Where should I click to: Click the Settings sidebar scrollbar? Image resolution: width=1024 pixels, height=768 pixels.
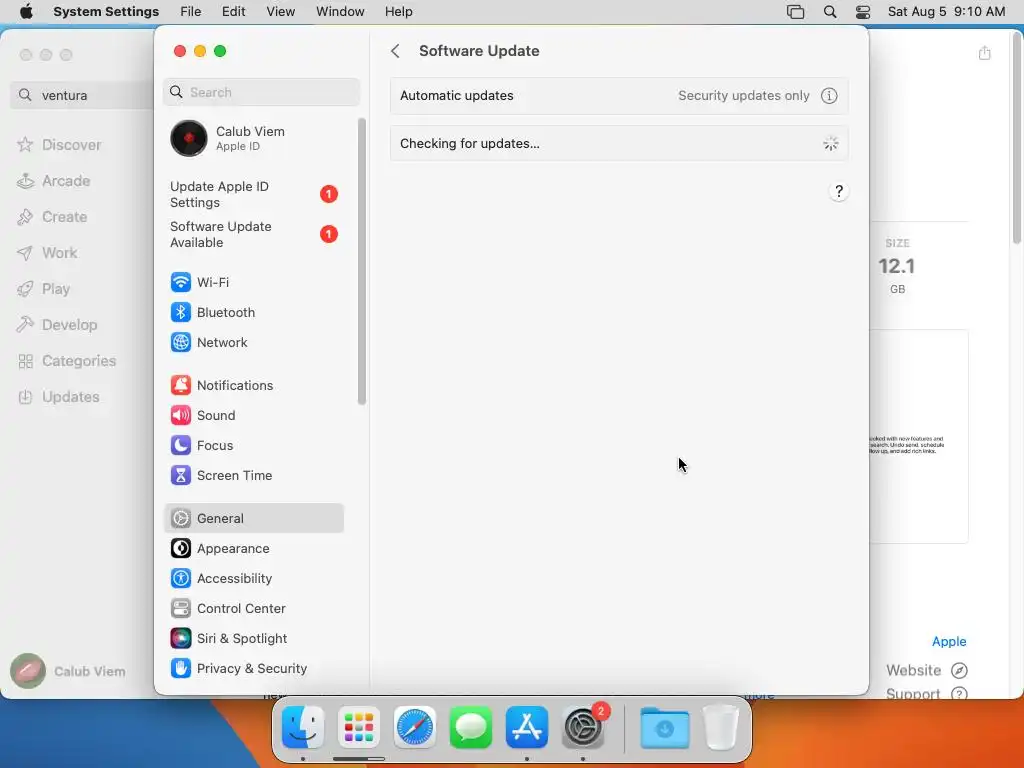click(362, 261)
